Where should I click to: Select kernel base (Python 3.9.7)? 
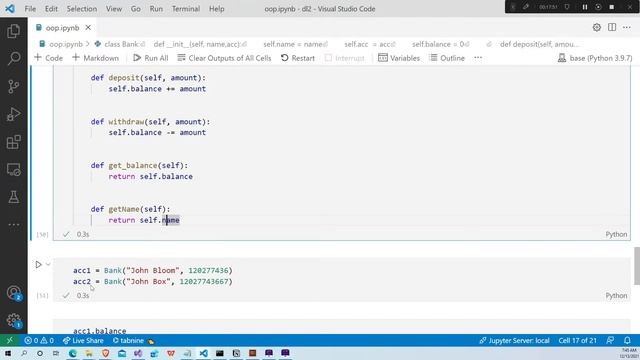coord(595,58)
